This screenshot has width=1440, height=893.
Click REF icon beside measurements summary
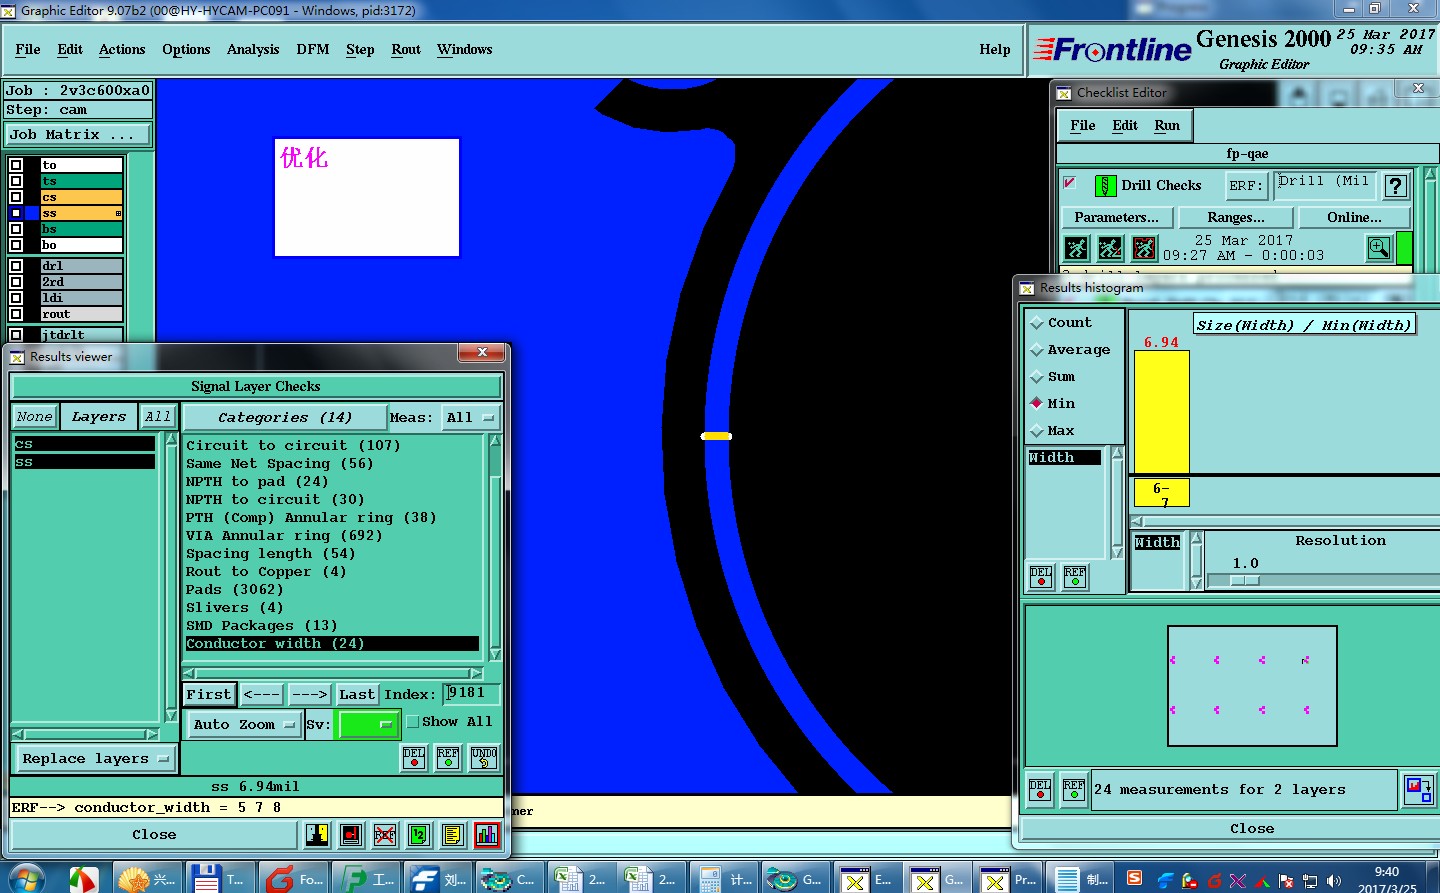pos(1074,790)
